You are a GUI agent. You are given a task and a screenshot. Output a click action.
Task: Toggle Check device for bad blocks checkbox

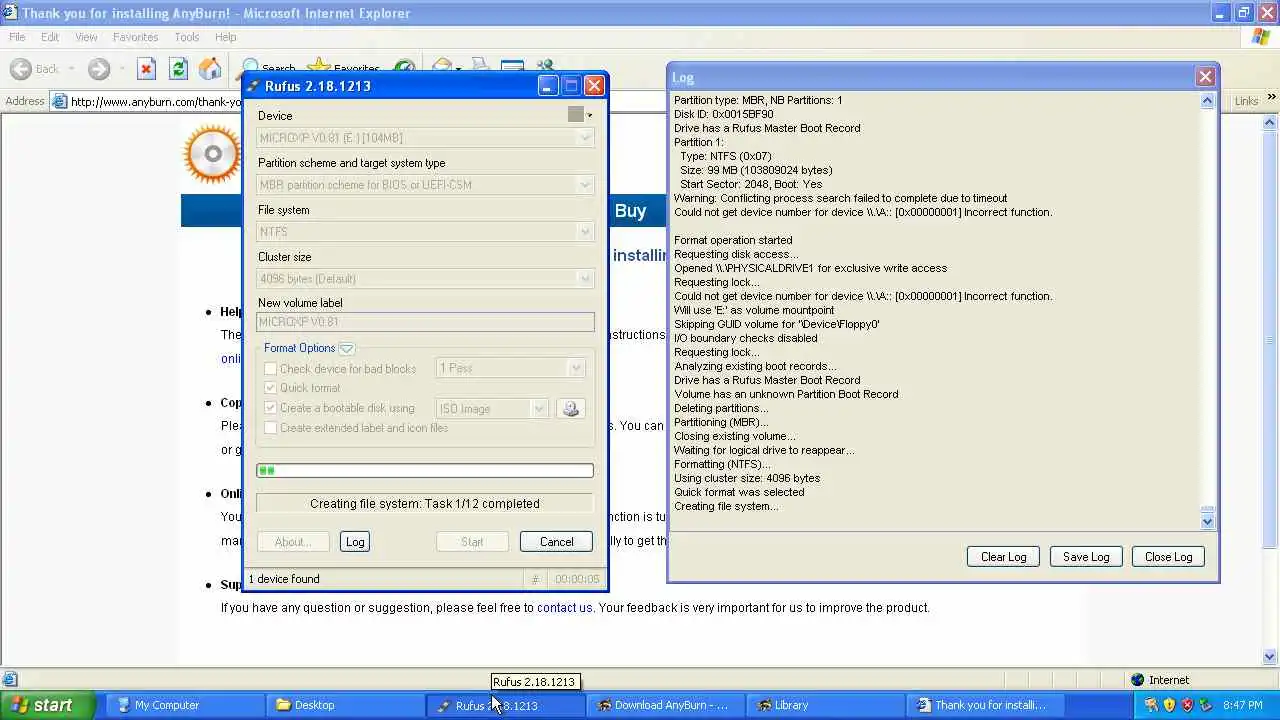pos(270,369)
